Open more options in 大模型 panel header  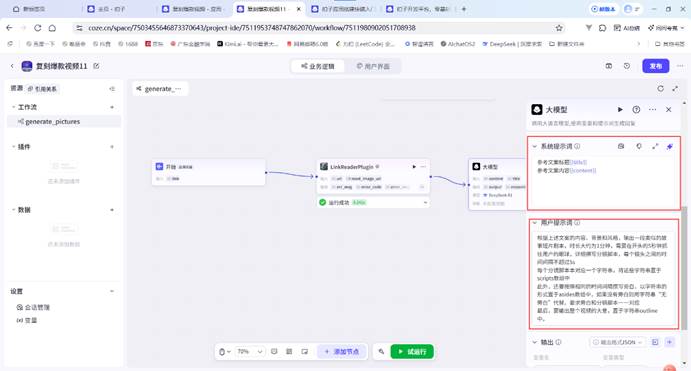pos(652,109)
